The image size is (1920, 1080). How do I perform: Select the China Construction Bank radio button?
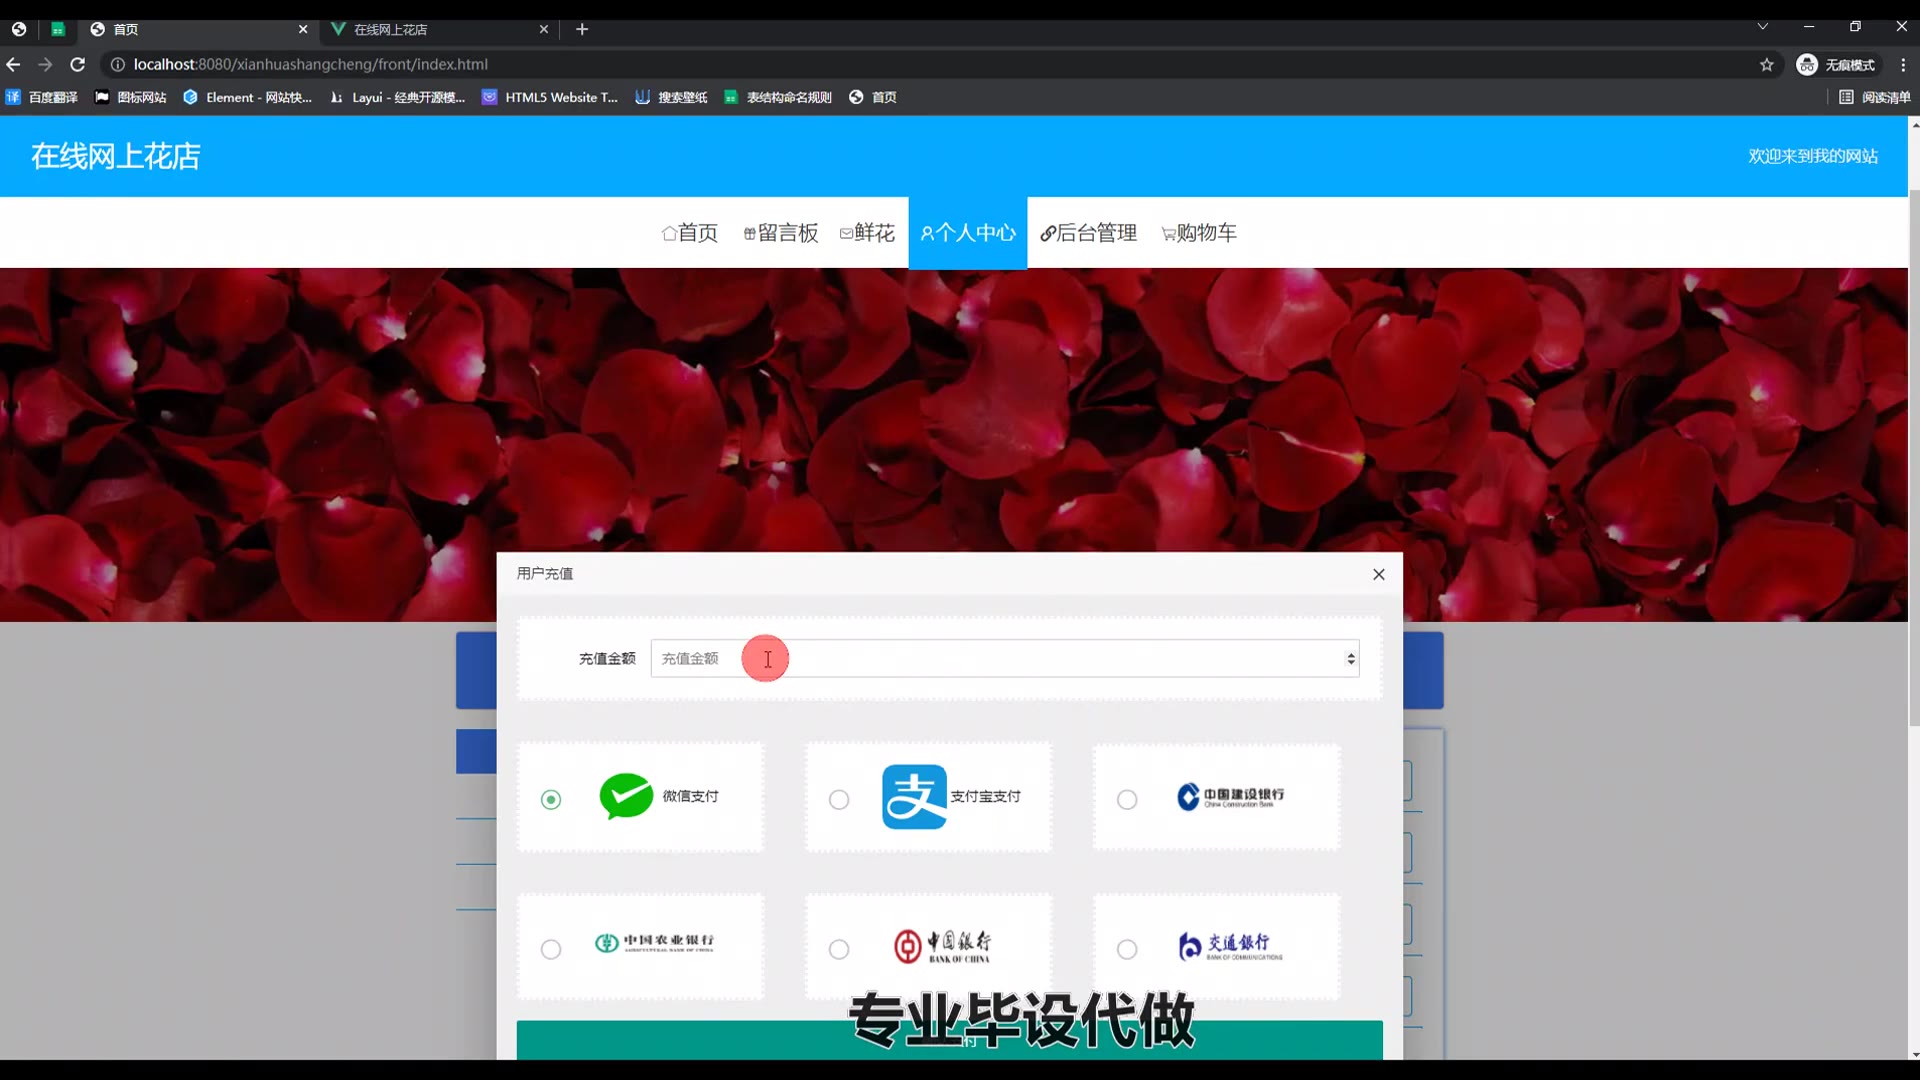(1127, 800)
